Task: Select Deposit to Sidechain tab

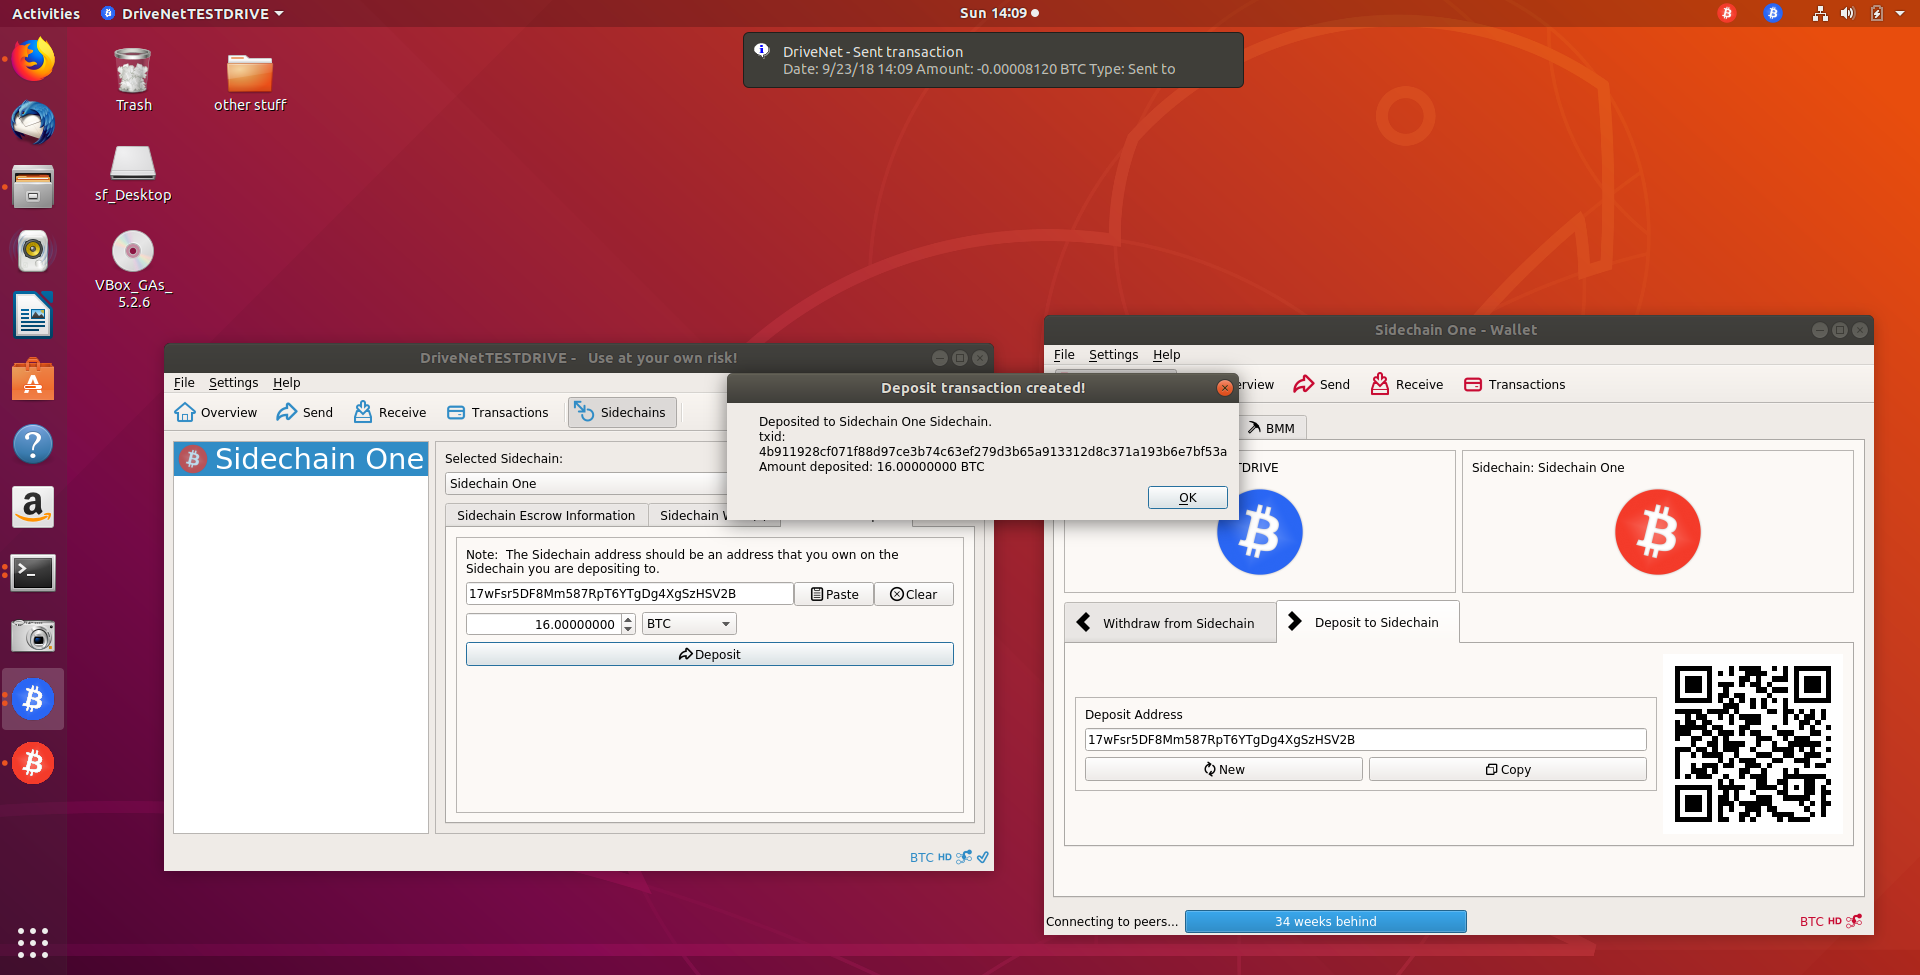Action: coord(1367,622)
